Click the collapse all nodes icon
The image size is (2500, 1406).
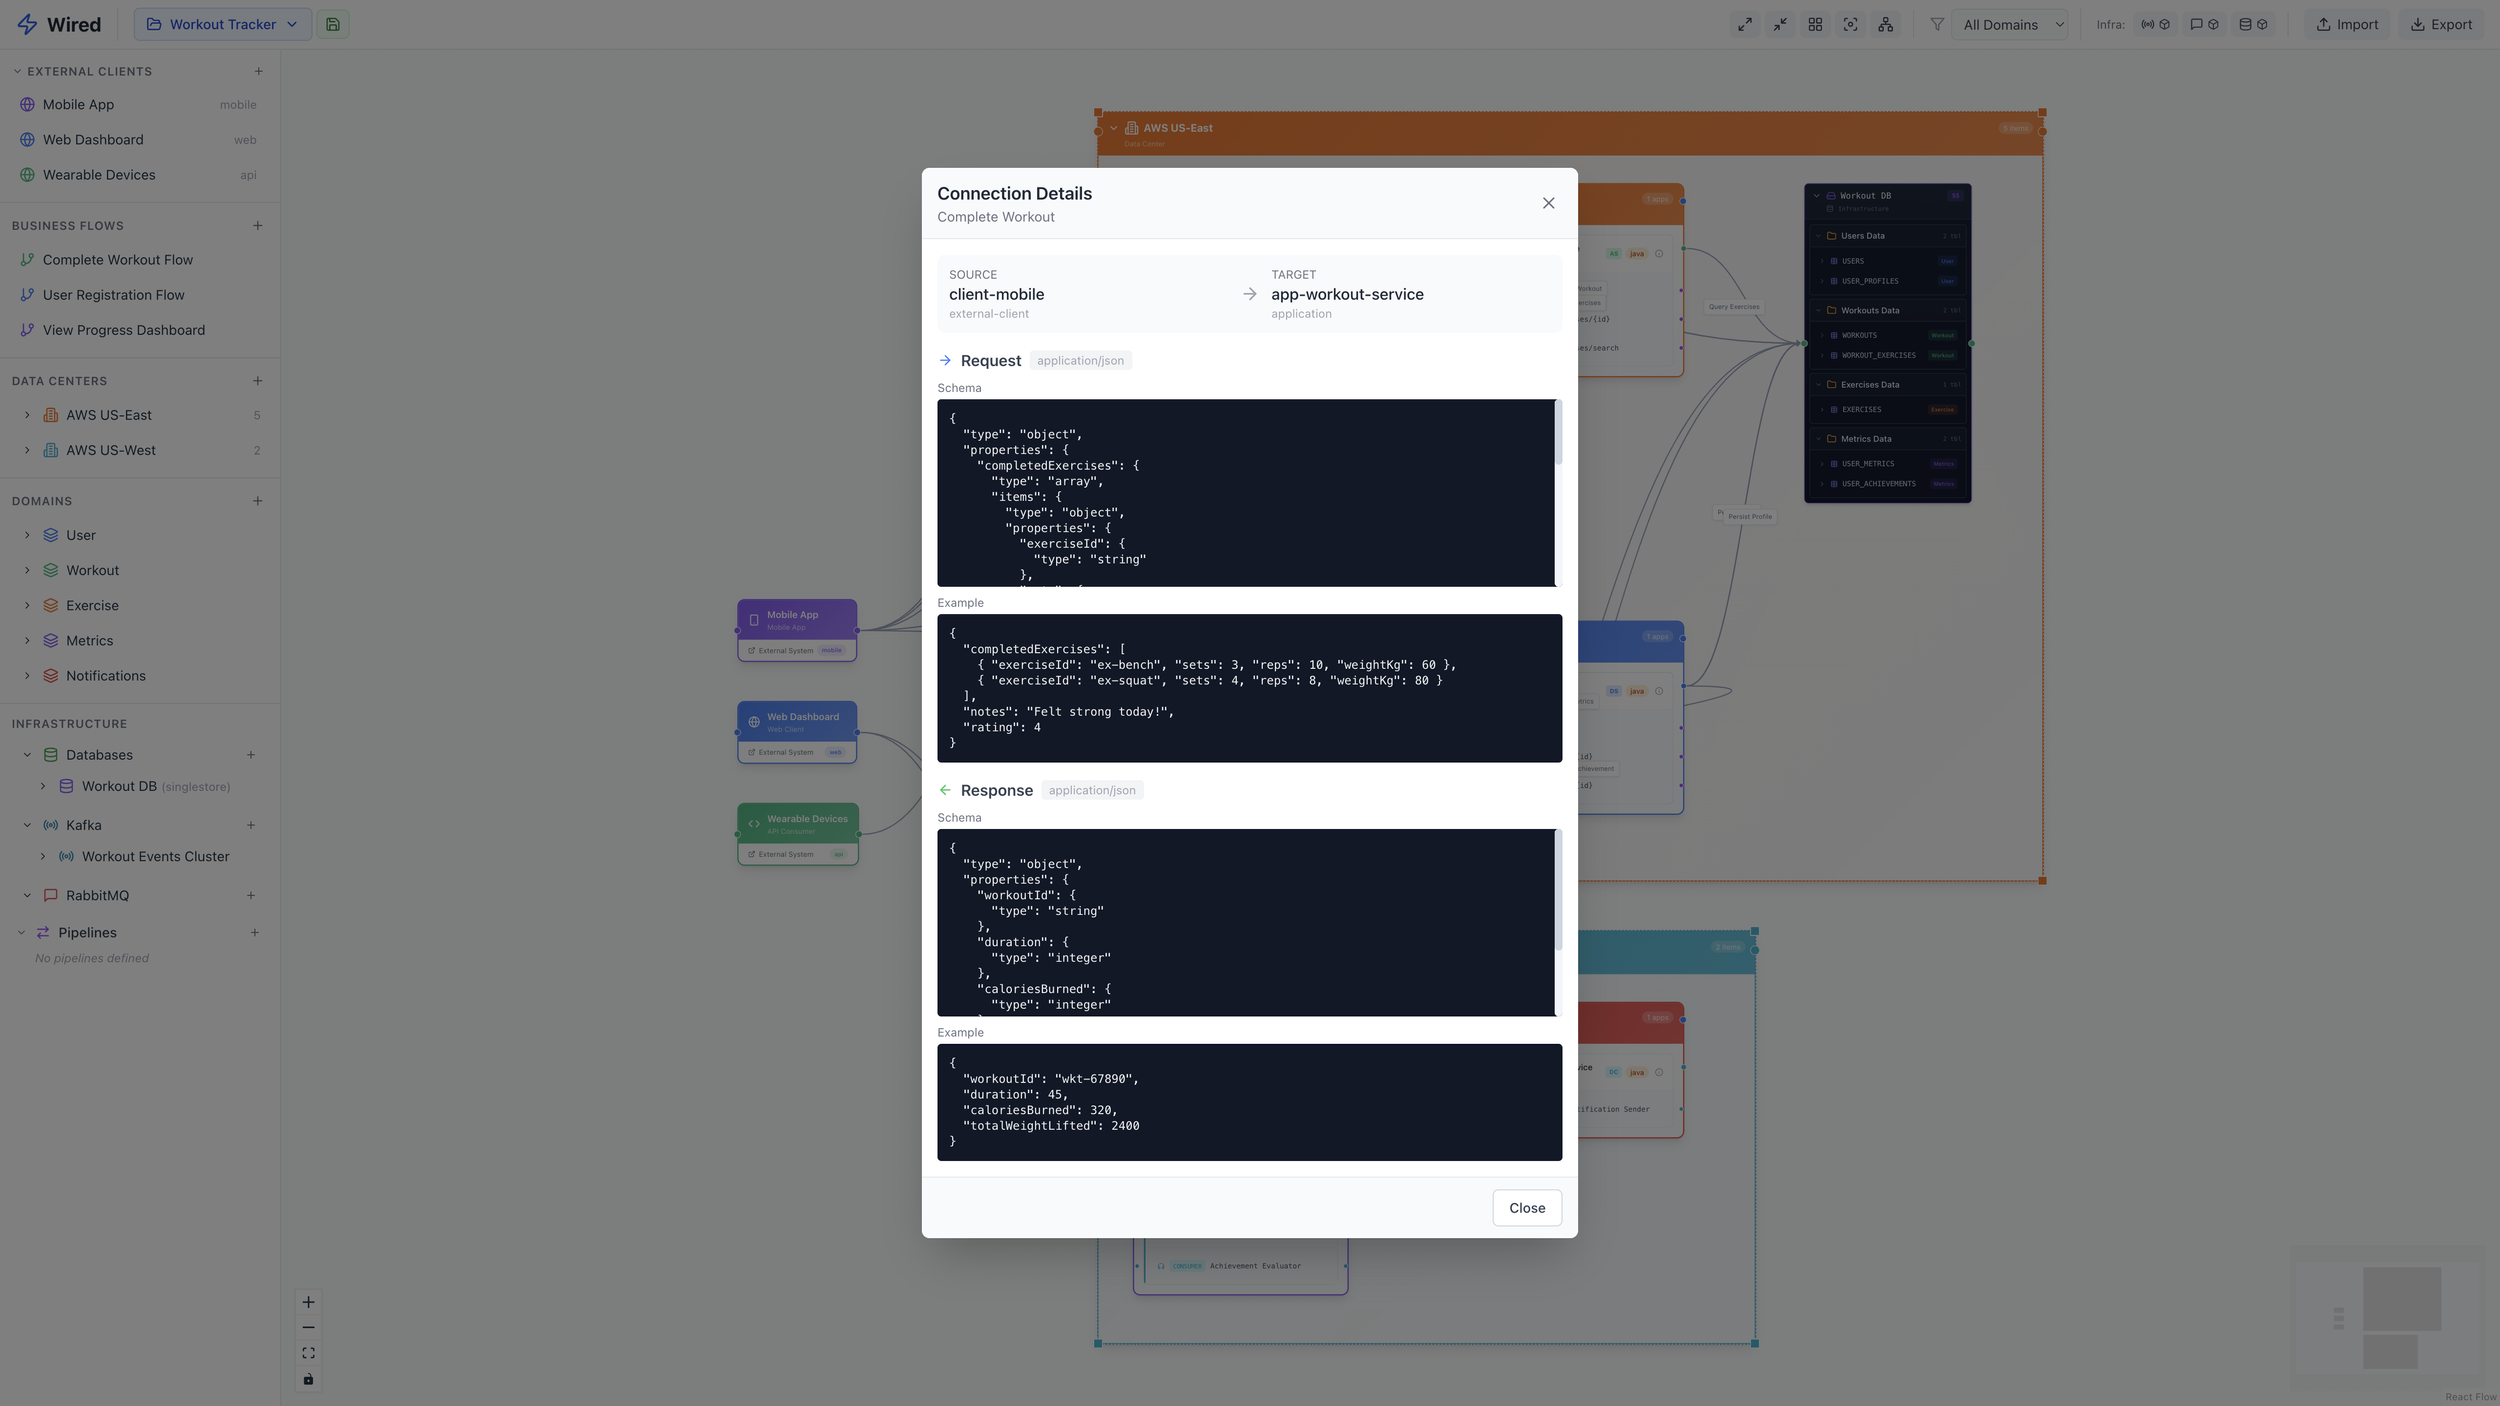1780,24
